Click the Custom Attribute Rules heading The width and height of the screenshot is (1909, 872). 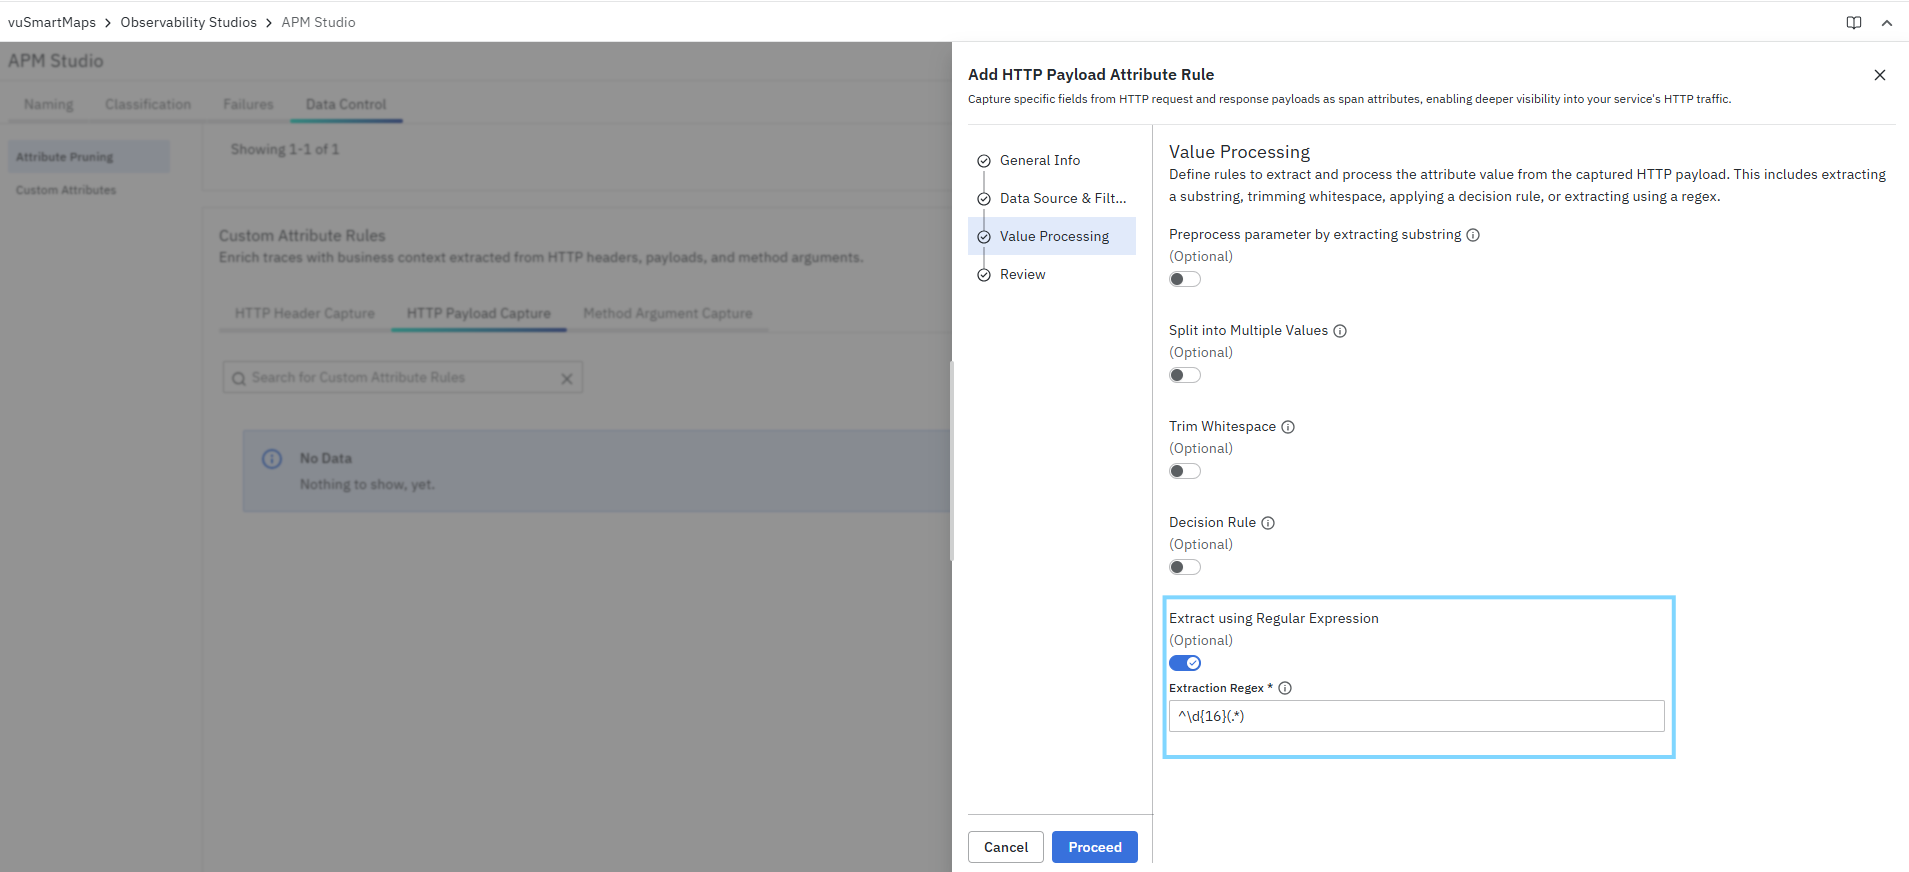(x=302, y=236)
